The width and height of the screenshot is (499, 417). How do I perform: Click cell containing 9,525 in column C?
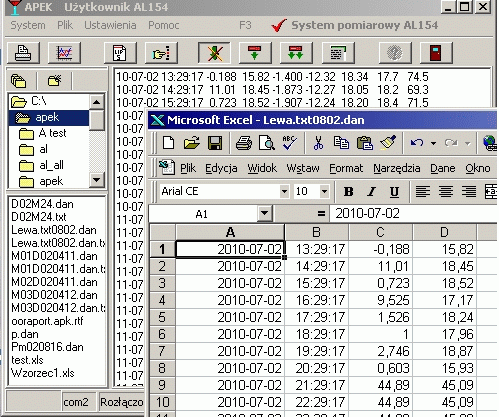click(x=380, y=300)
